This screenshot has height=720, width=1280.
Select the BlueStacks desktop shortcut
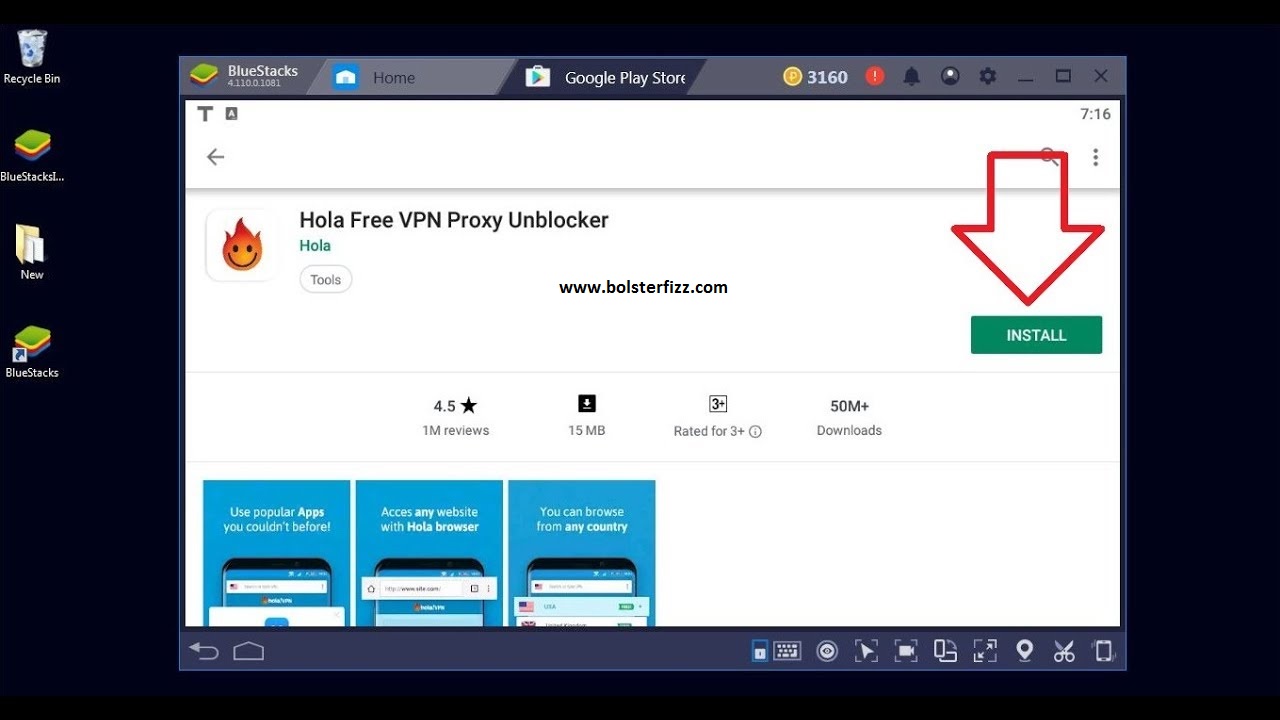pyautogui.click(x=32, y=352)
